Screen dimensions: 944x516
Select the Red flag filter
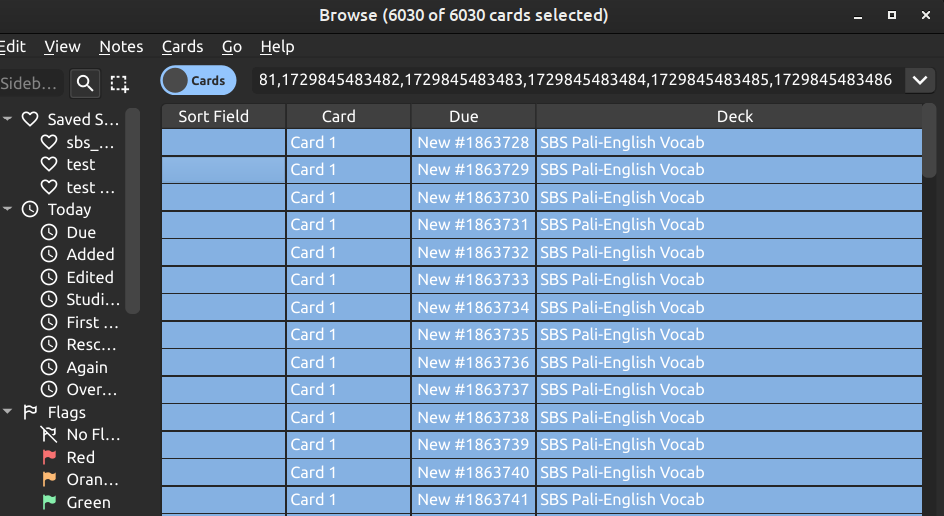click(80, 457)
